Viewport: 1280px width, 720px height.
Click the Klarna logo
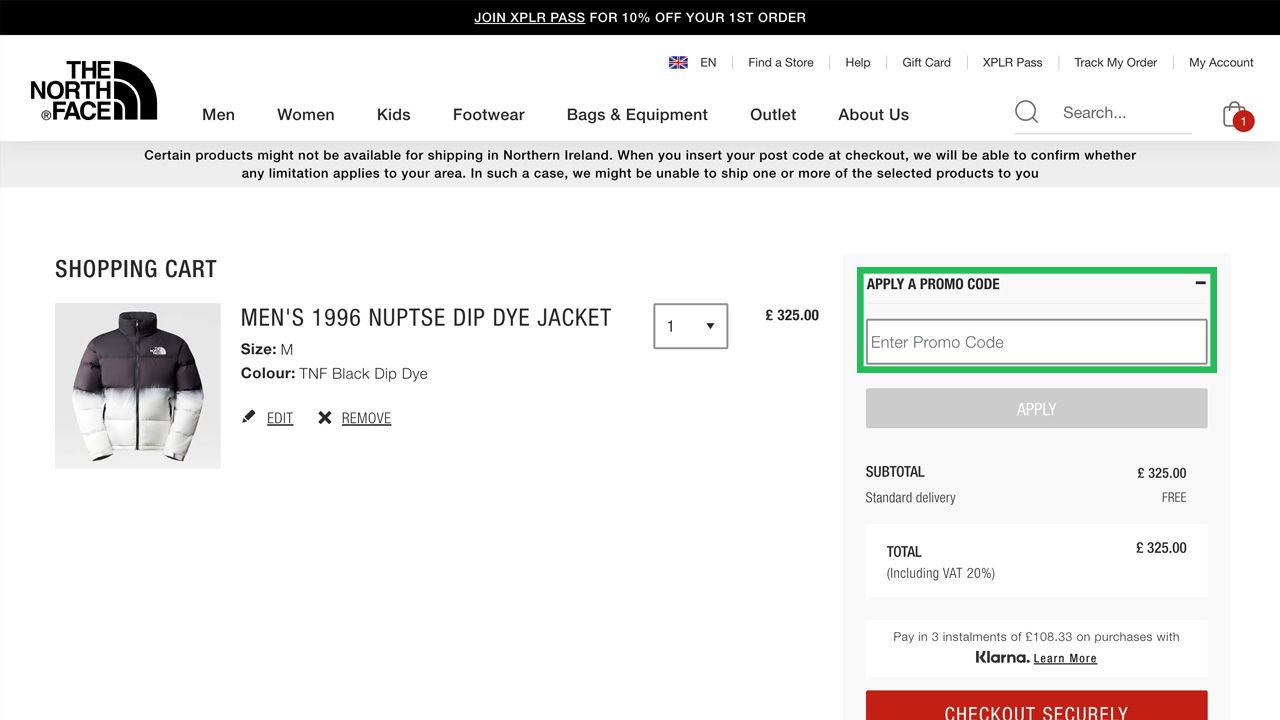tap(1002, 657)
